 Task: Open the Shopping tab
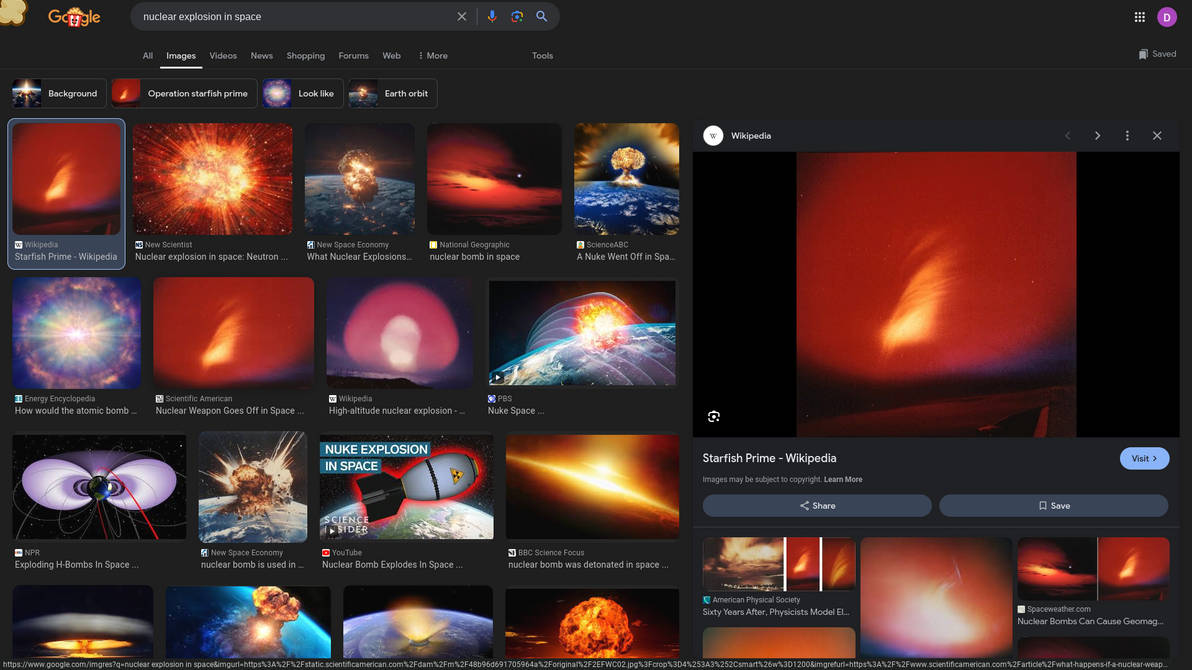point(306,56)
